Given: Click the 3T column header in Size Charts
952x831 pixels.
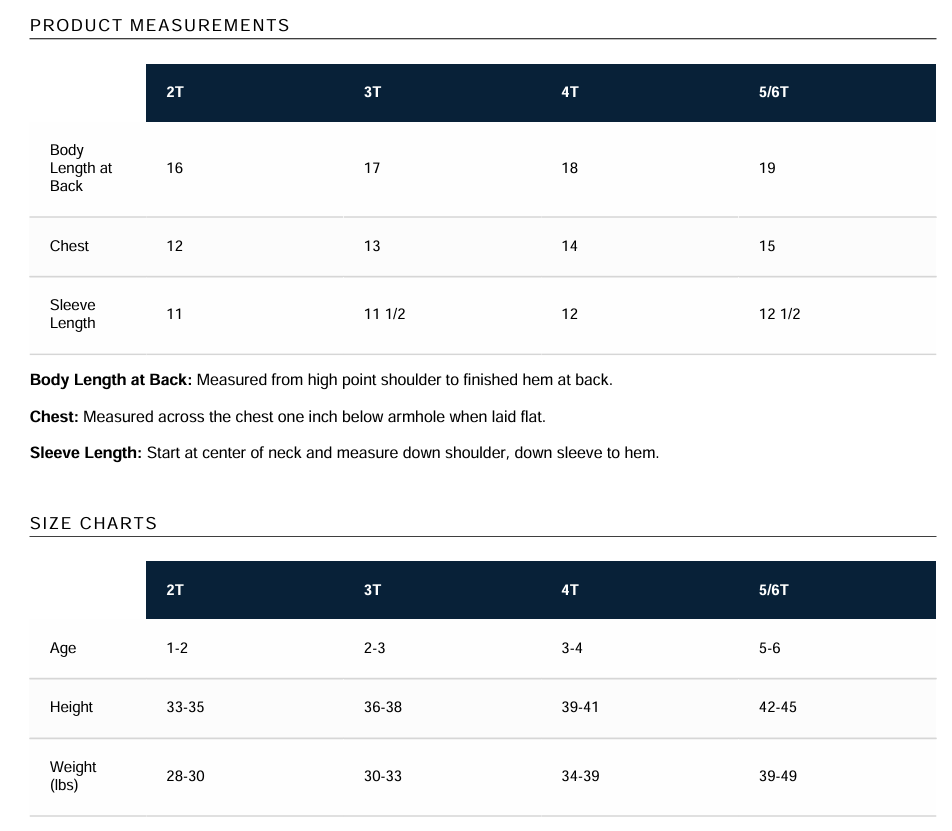Looking at the screenshot, I should pos(372,590).
